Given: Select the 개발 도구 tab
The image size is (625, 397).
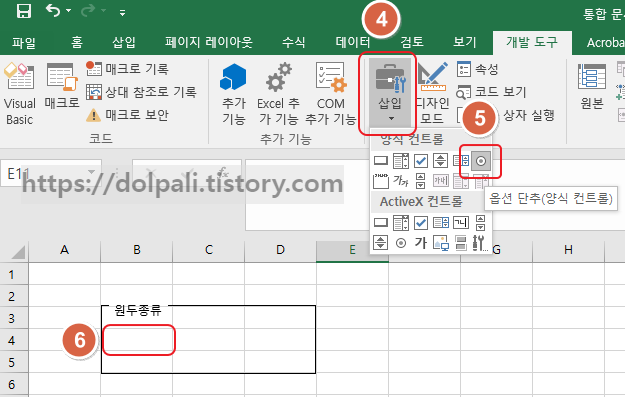Looking at the screenshot, I should pos(532,42).
